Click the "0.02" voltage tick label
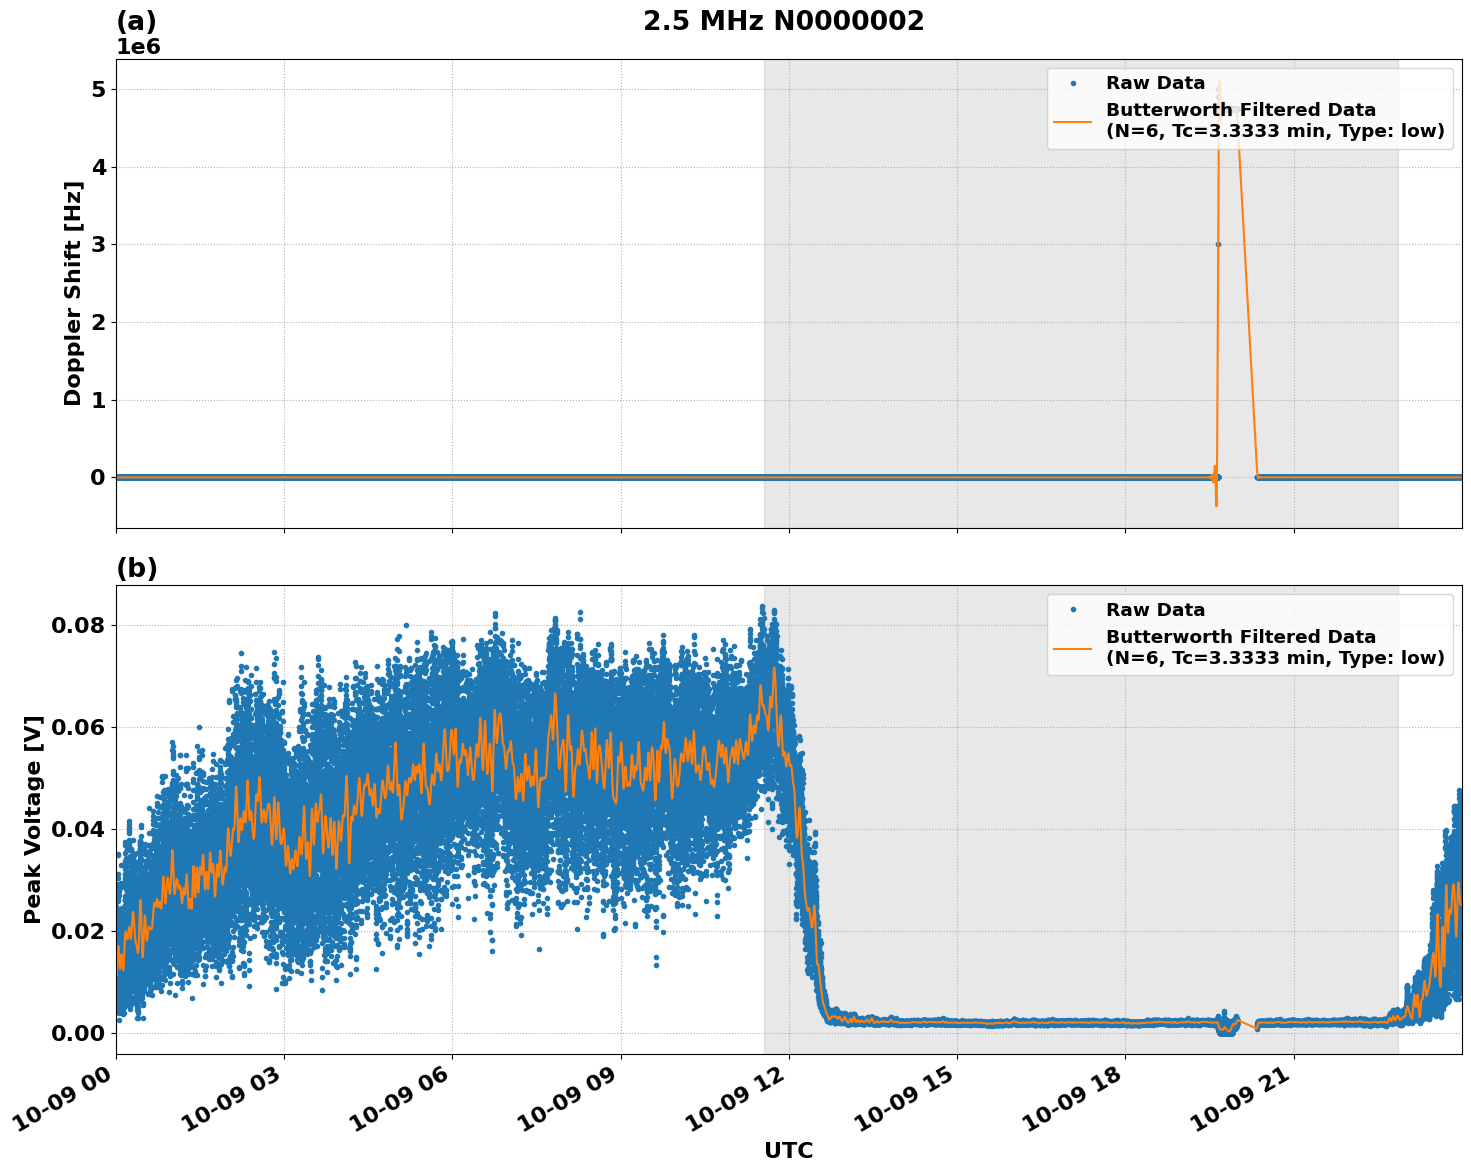The height and width of the screenshot is (1172, 1471). point(78,931)
